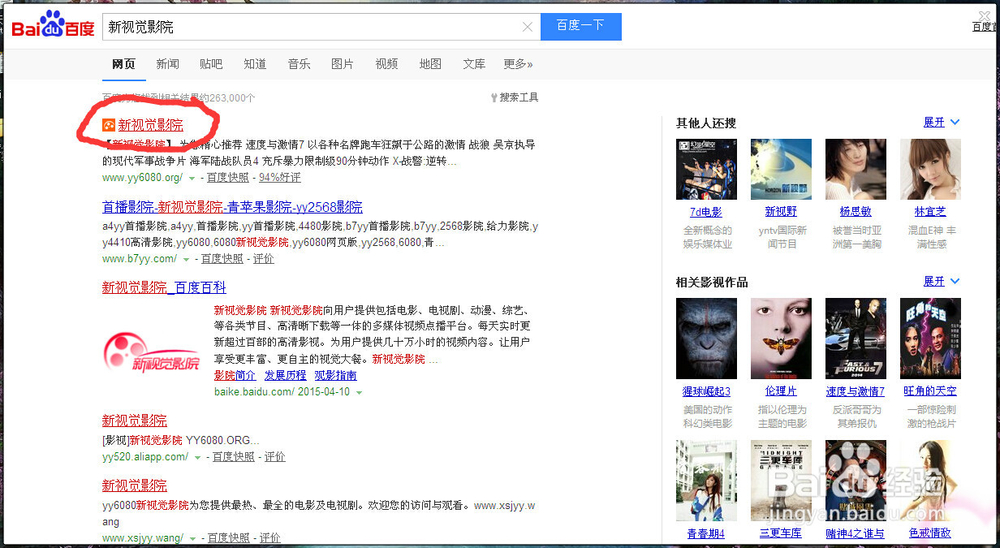Click the Baidu logo
The width and height of the screenshot is (1000, 548).
pyautogui.click(x=53, y=26)
